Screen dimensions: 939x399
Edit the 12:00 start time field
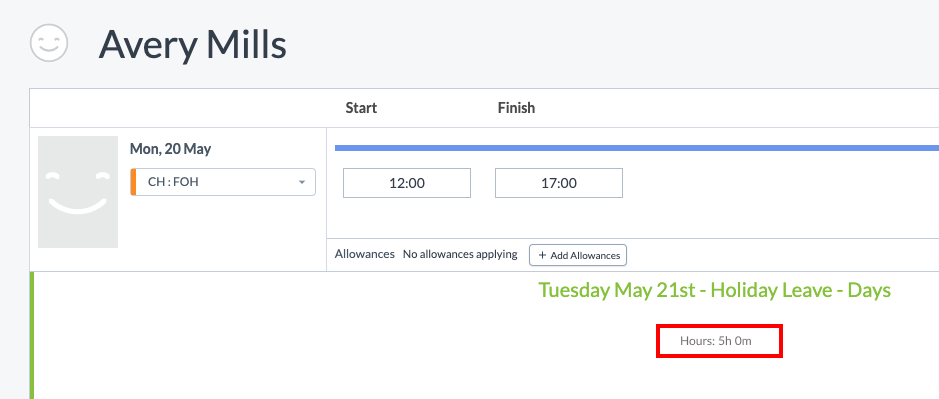pos(407,183)
